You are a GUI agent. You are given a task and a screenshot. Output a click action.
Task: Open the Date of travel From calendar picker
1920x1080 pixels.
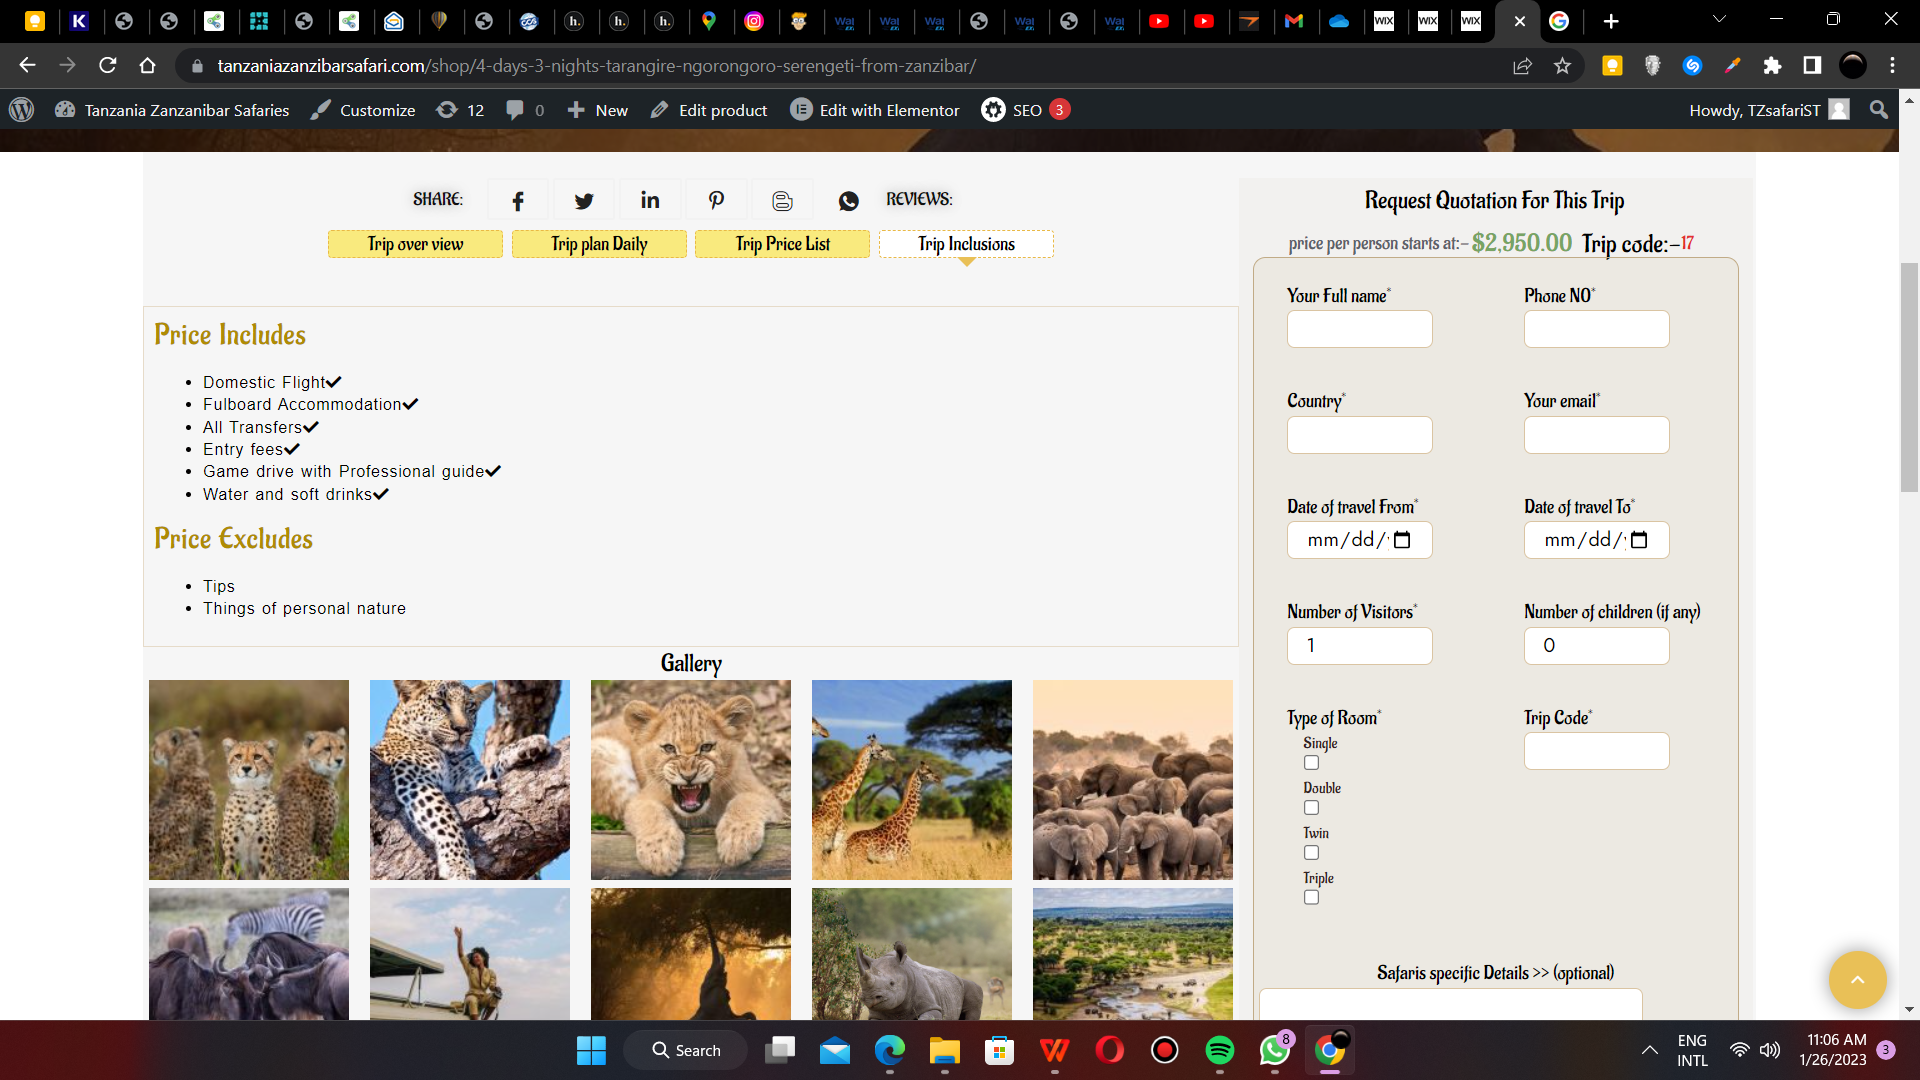1402,540
